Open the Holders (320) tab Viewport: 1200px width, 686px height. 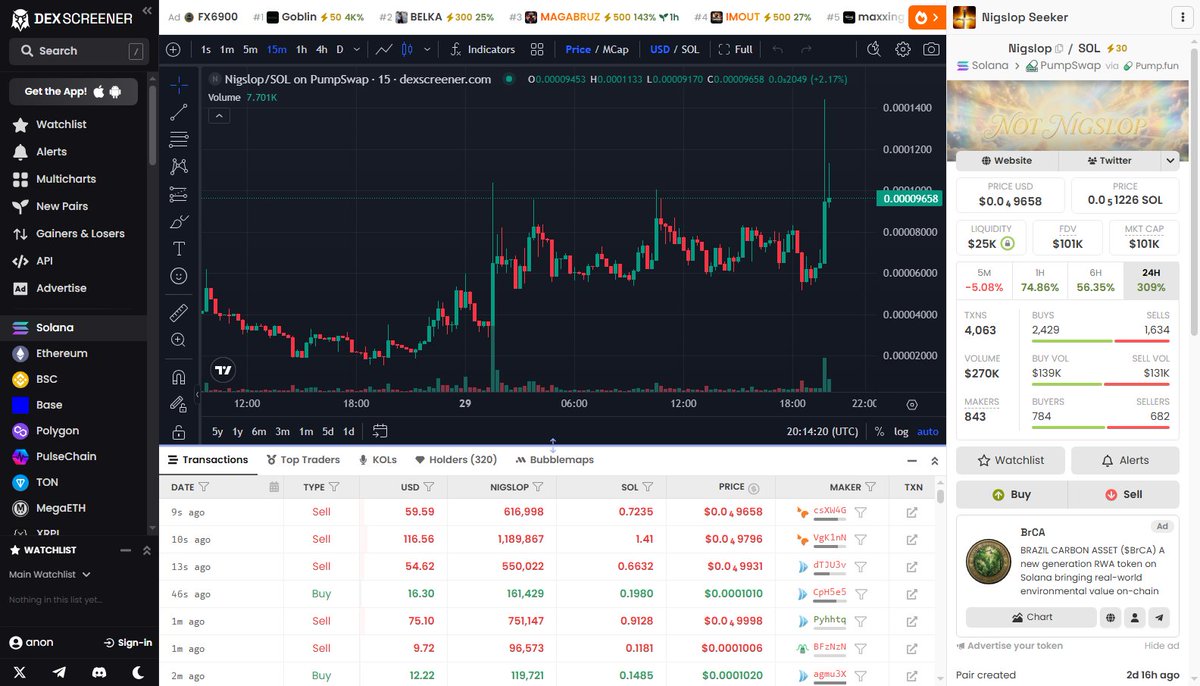tap(456, 460)
